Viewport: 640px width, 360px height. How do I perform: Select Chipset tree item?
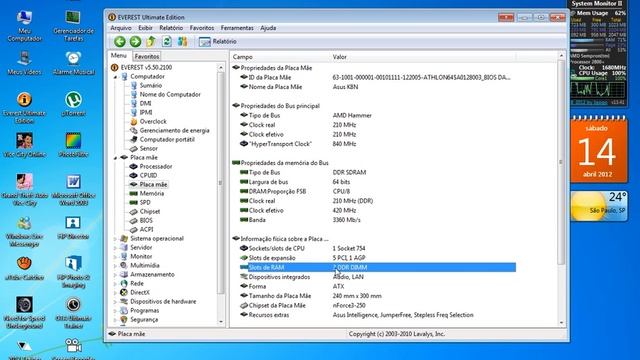[x=150, y=211]
